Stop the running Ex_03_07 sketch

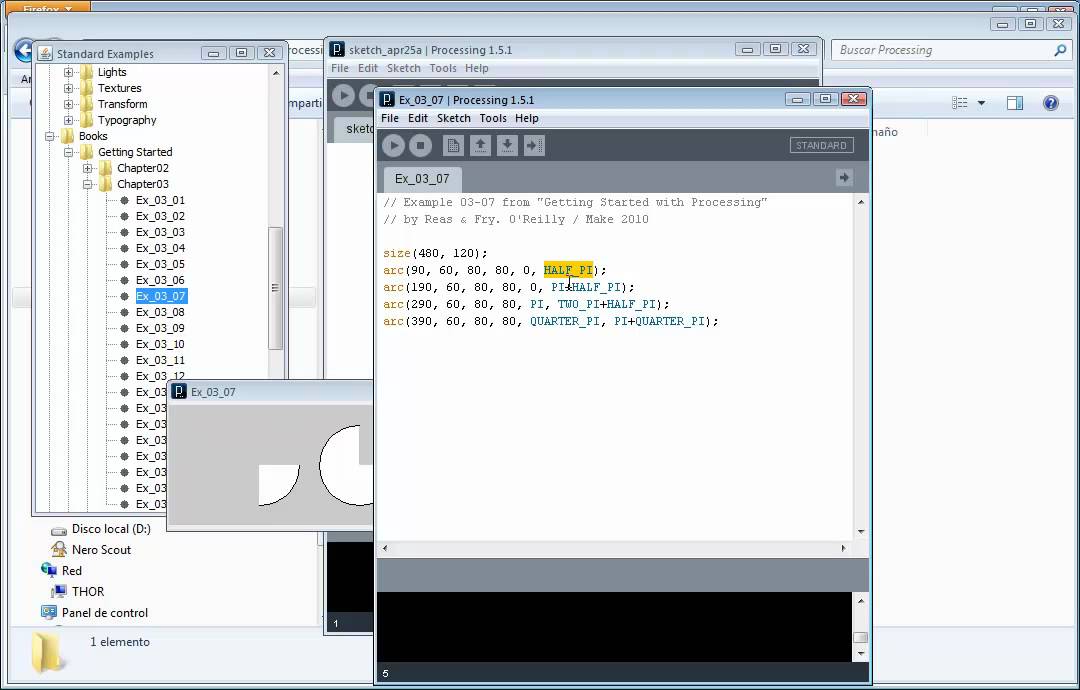(x=420, y=145)
